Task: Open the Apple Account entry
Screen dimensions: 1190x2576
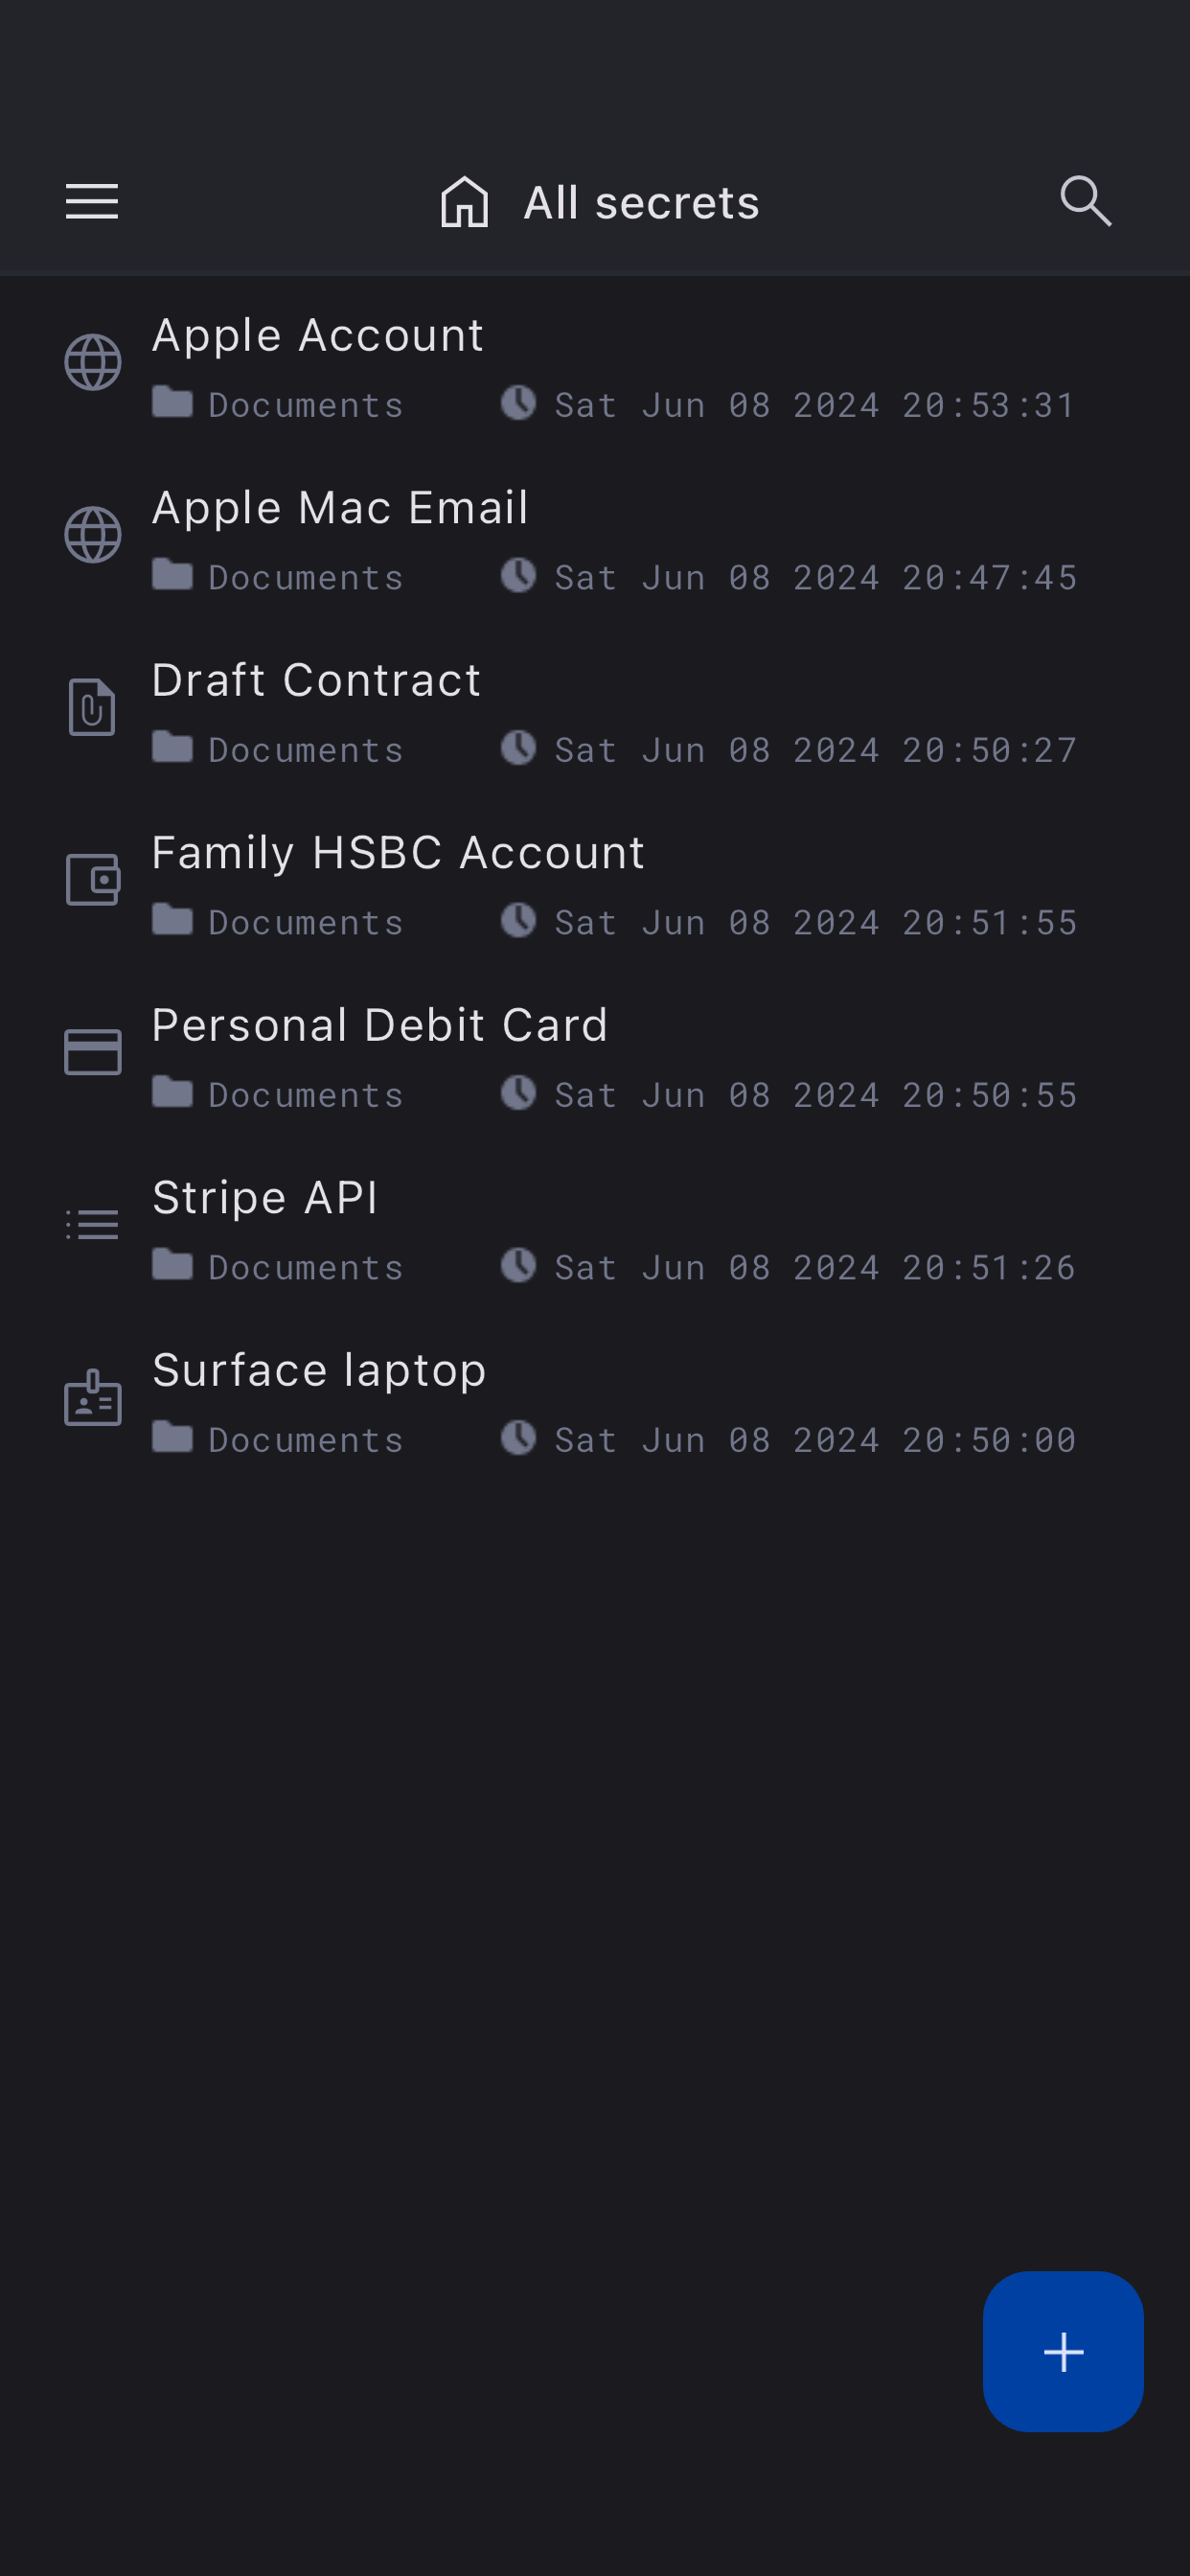Action: point(318,336)
